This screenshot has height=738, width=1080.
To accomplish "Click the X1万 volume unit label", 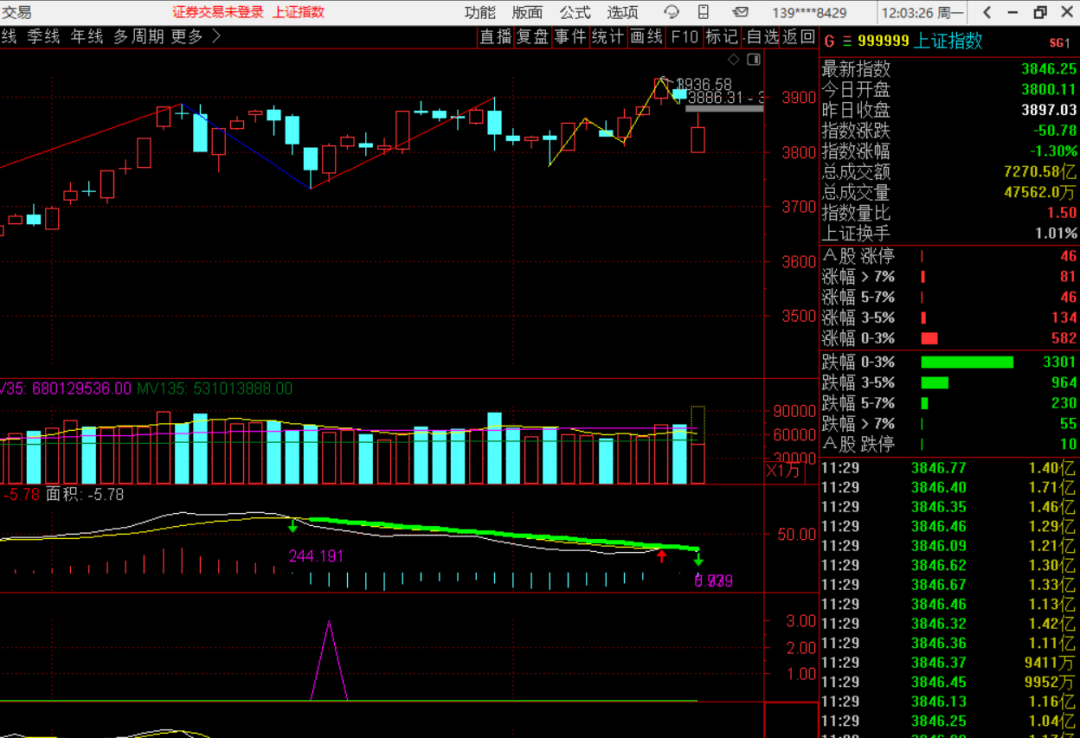I will click(783, 471).
